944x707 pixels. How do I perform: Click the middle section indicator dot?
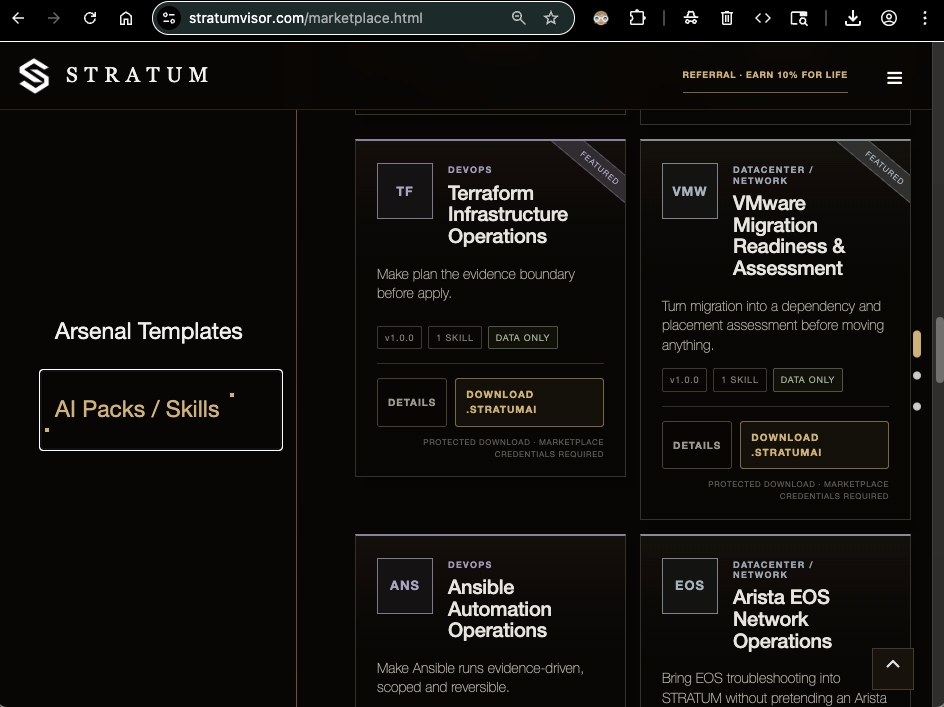click(x=916, y=375)
